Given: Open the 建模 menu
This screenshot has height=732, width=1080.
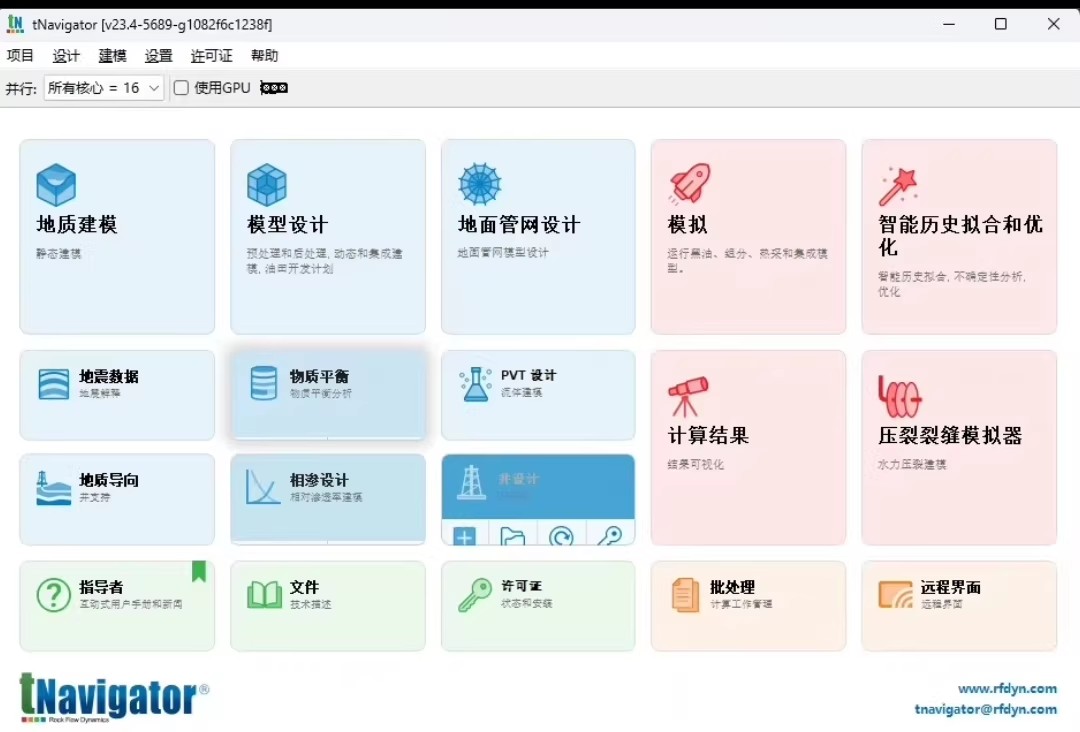Looking at the screenshot, I should [x=112, y=56].
